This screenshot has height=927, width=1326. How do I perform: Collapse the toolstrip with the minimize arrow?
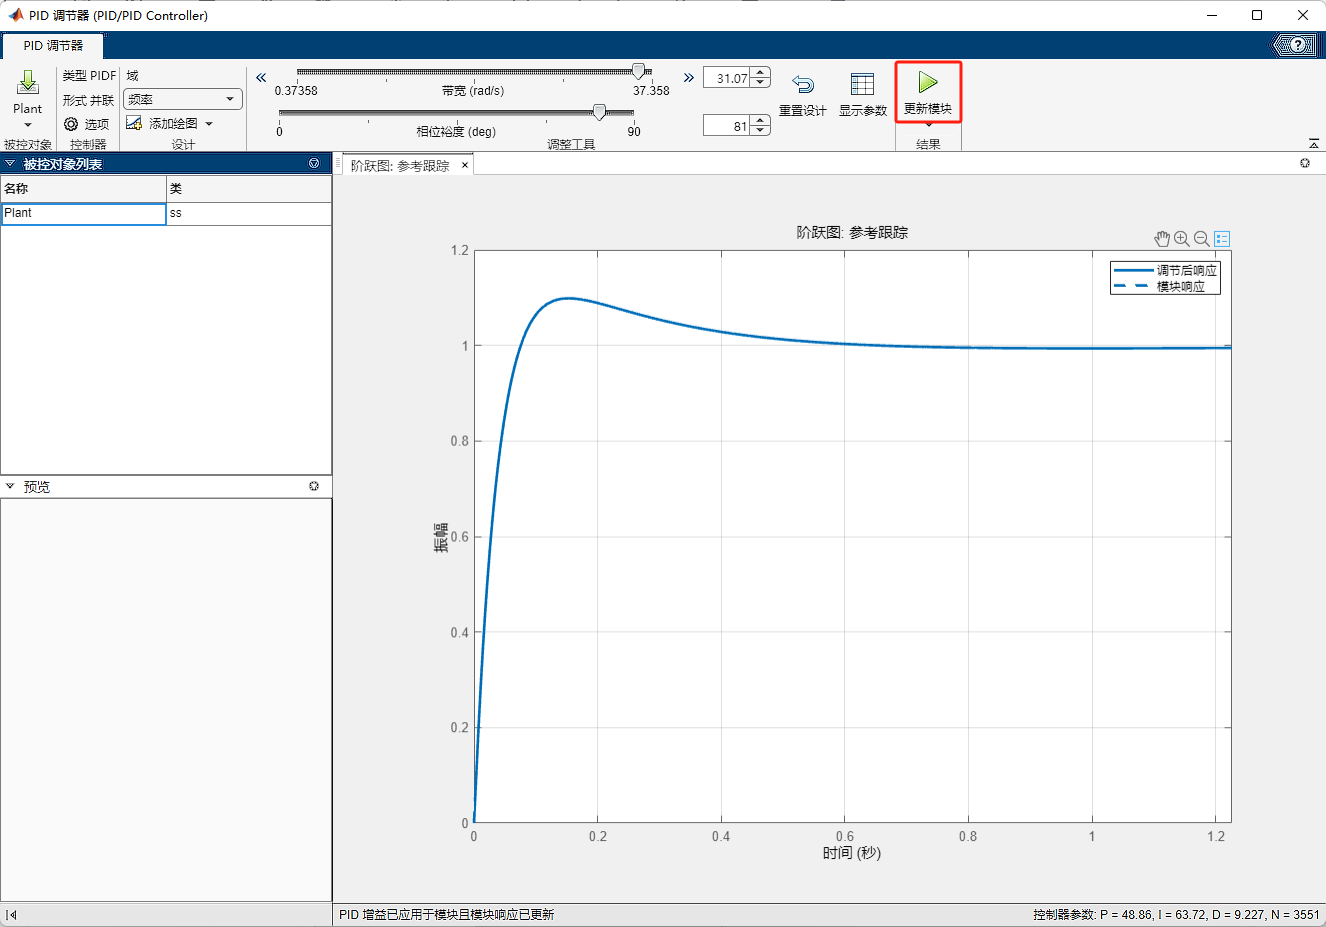pos(1313,144)
